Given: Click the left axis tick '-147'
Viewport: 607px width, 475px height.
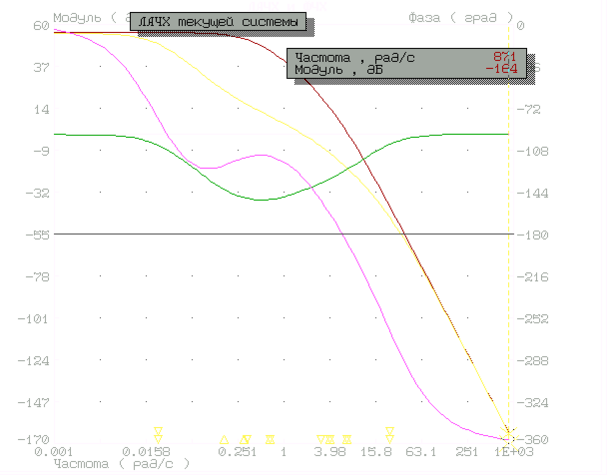Looking at the screenshot, I should click(x=33, y=403).
